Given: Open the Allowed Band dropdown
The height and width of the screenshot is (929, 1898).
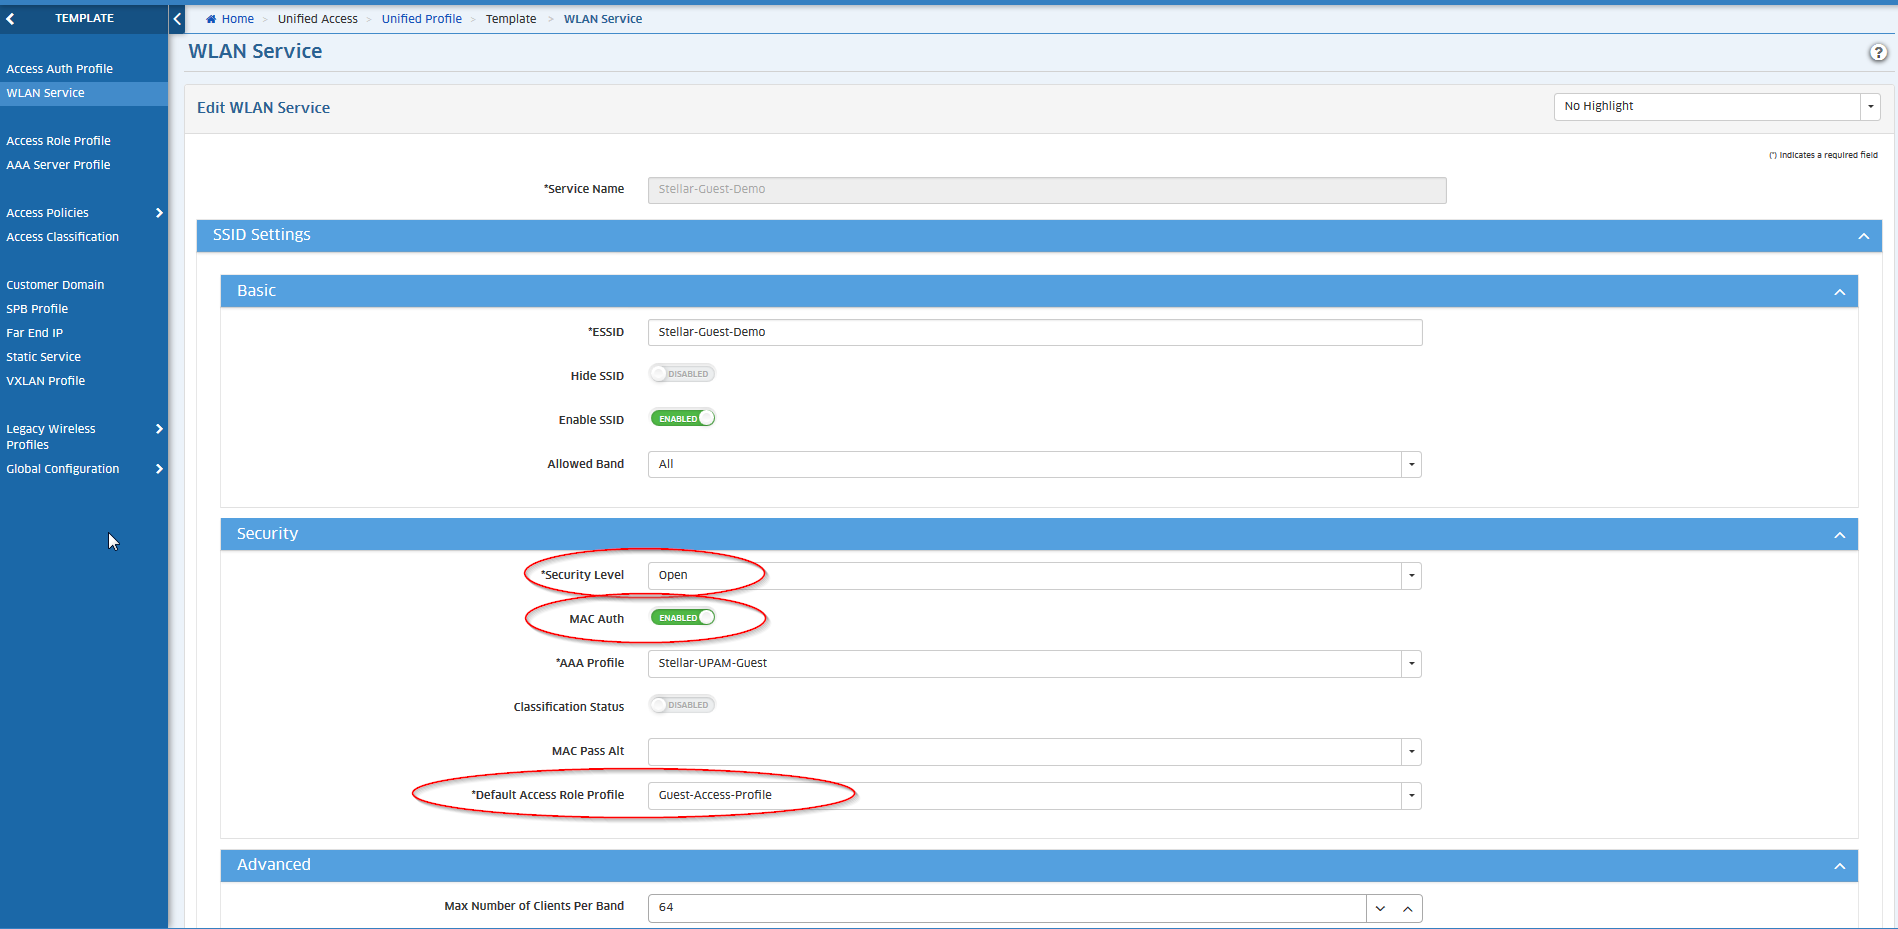Looking at the screenshot, I should pyautogui.click(x=1411, y=465).
